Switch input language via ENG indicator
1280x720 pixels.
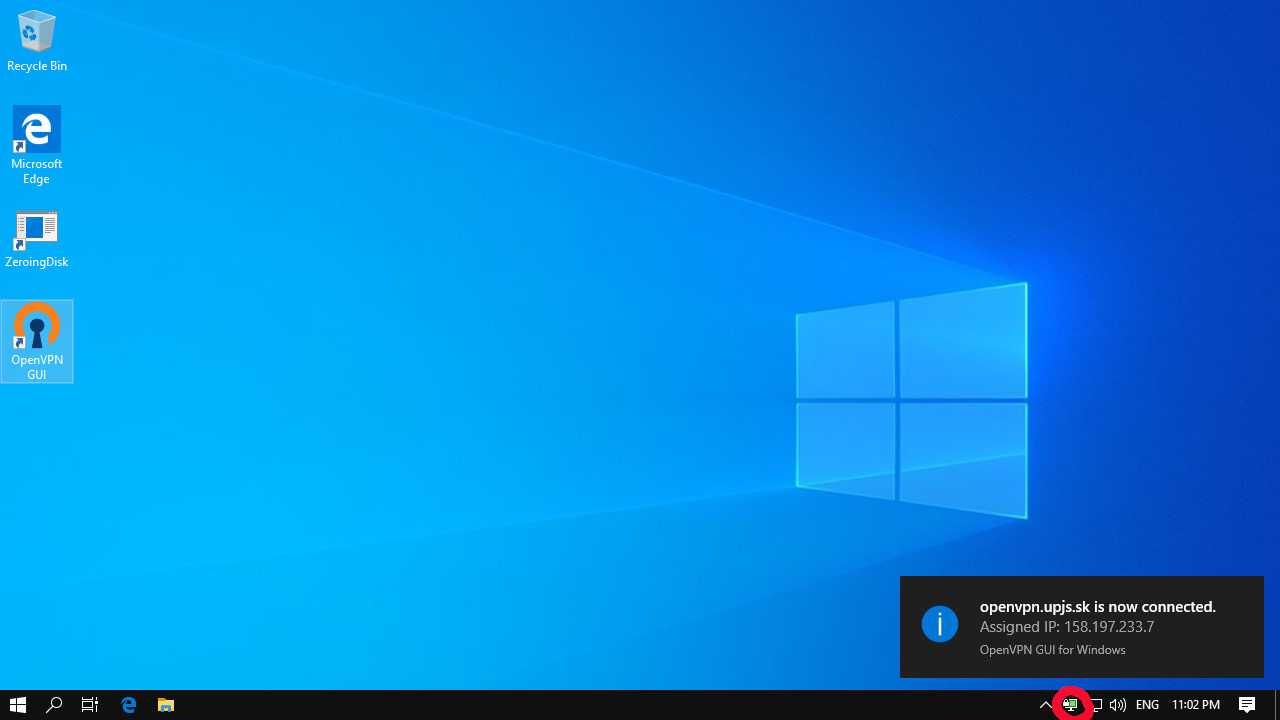coord(1147,705)
